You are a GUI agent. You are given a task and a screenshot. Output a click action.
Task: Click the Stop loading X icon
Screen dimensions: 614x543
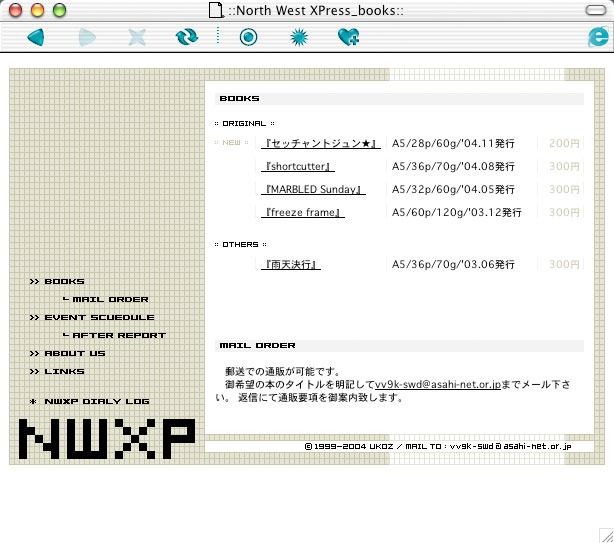137,38
